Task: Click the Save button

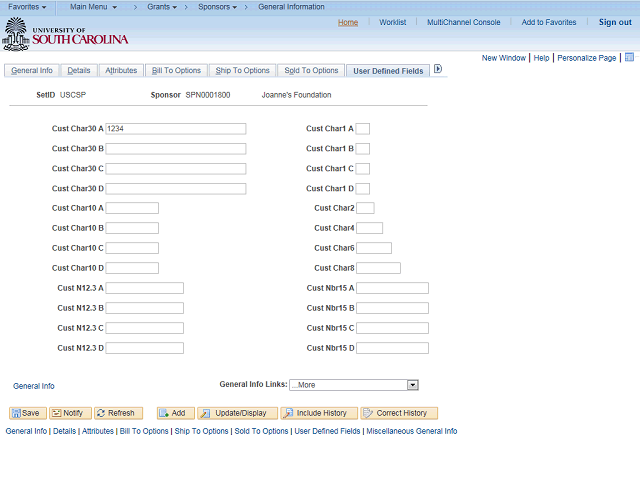Action: [x=28, y=413]
